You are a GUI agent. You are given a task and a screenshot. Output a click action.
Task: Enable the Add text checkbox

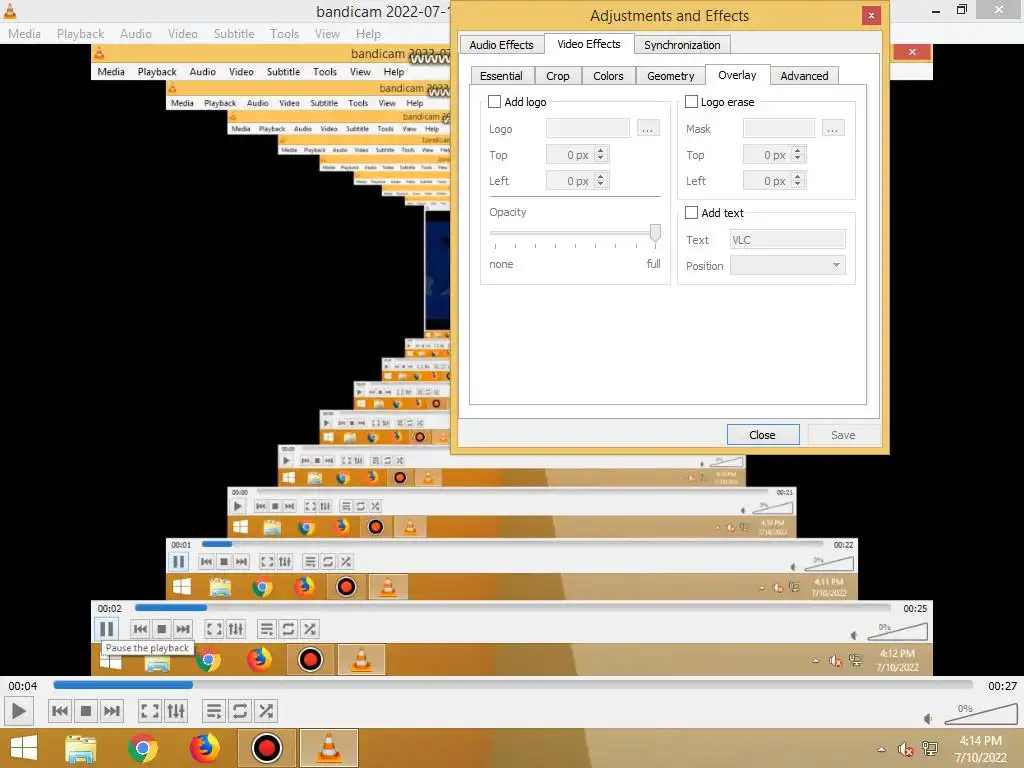pos(691,213)
